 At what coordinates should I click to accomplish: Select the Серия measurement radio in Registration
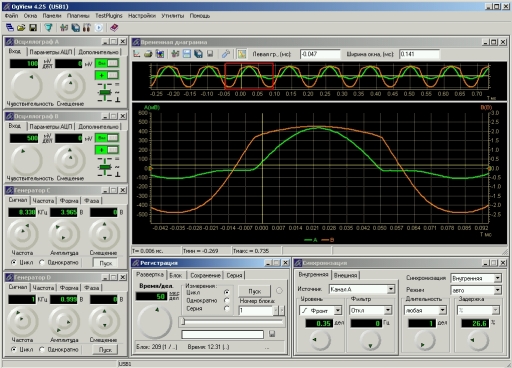click(x=227, y=308)
